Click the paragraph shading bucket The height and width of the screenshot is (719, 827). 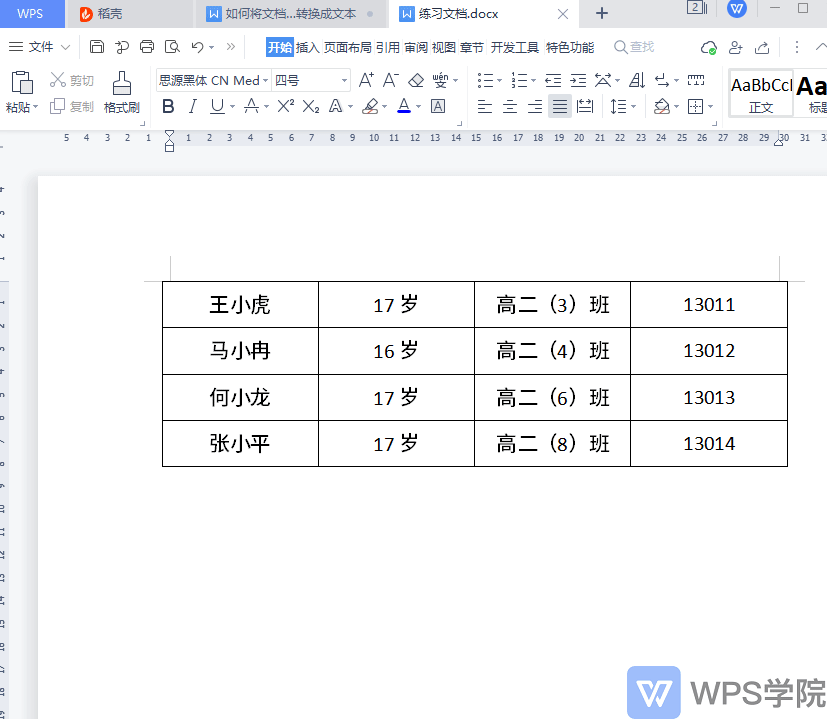click(661, 107)
